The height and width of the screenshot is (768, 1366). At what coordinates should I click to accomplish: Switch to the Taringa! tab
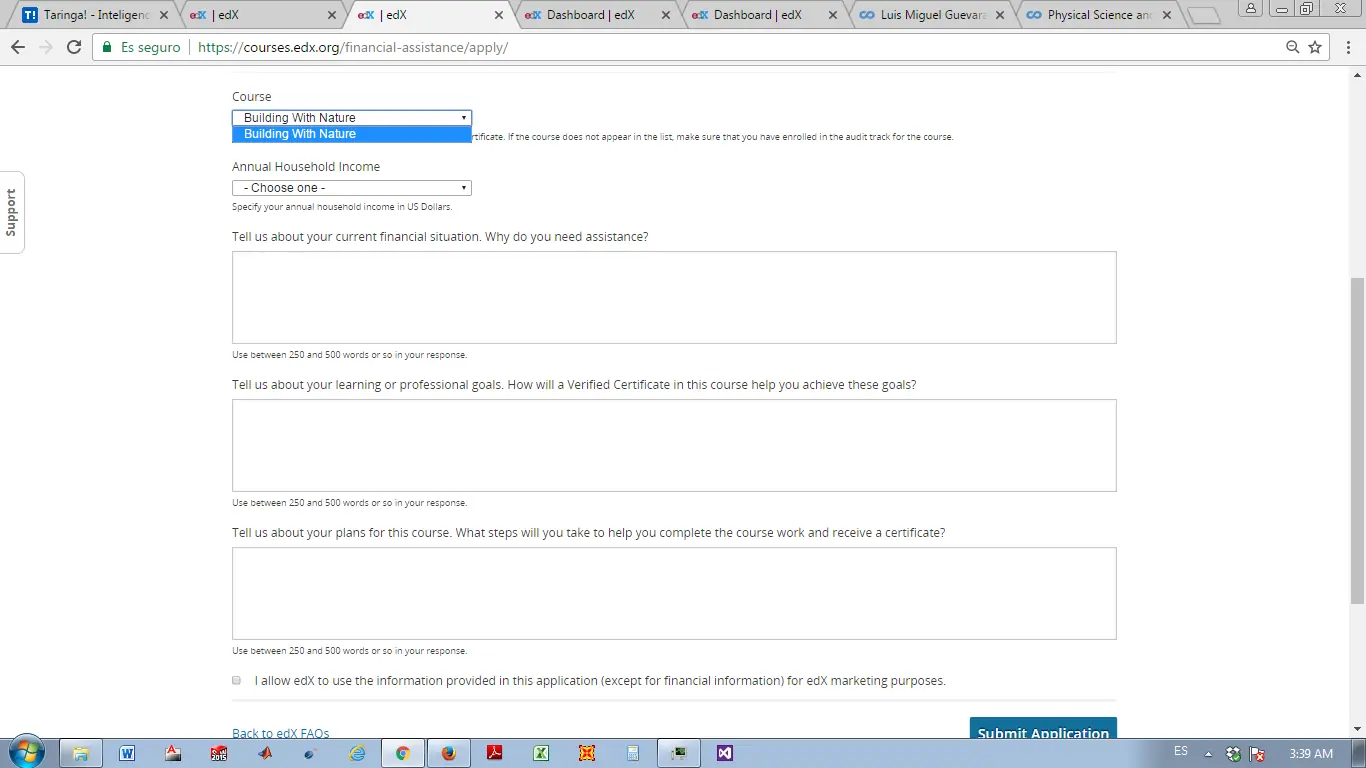coord(96,16)
